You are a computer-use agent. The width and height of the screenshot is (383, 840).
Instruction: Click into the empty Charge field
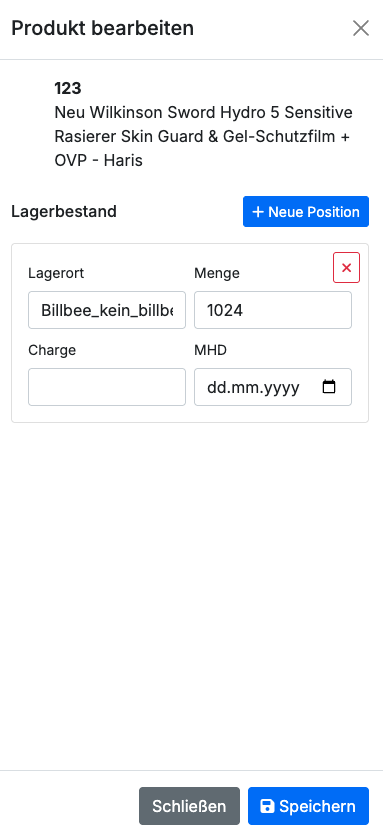click(x=107, y=387)
